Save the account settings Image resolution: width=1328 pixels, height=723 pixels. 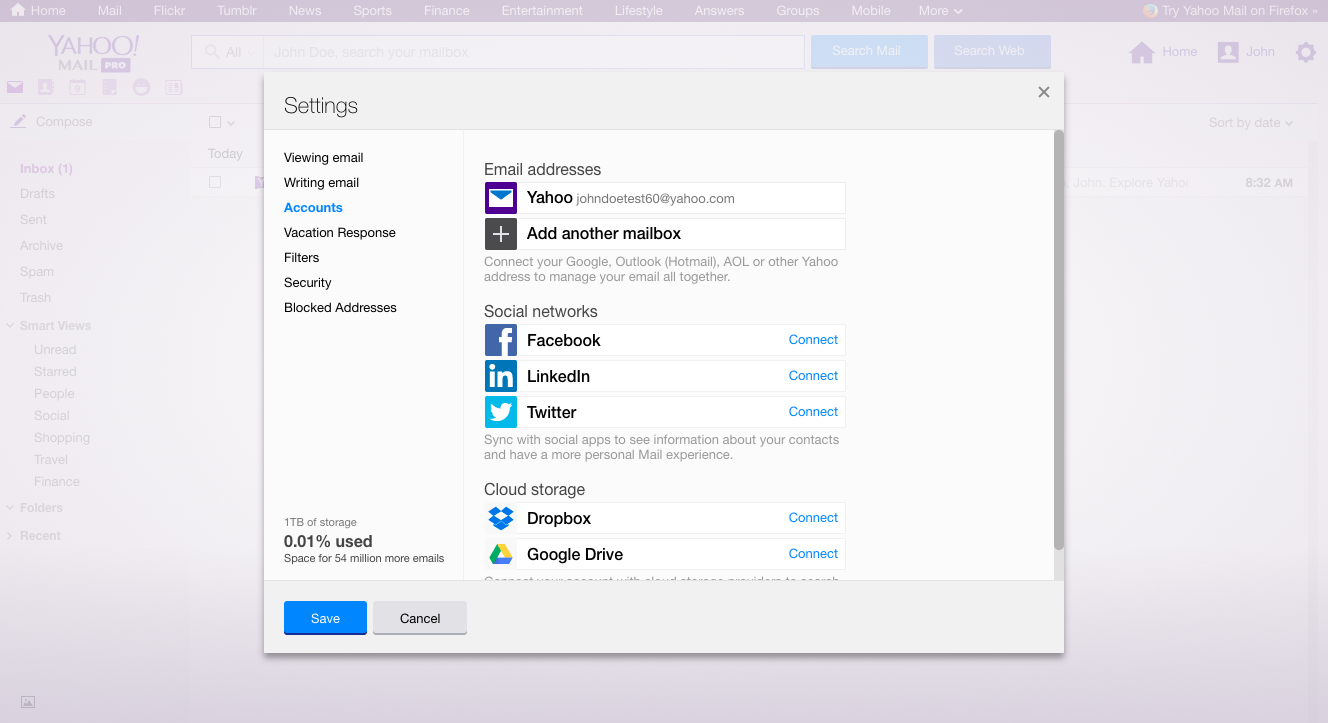click(325, 617)
